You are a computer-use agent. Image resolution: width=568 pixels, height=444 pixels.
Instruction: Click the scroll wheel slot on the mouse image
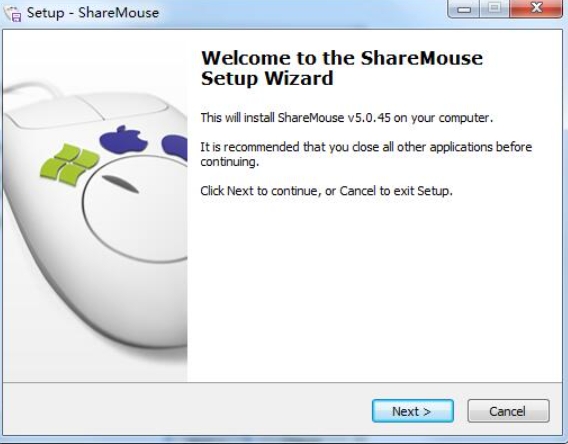coord(120,184)
